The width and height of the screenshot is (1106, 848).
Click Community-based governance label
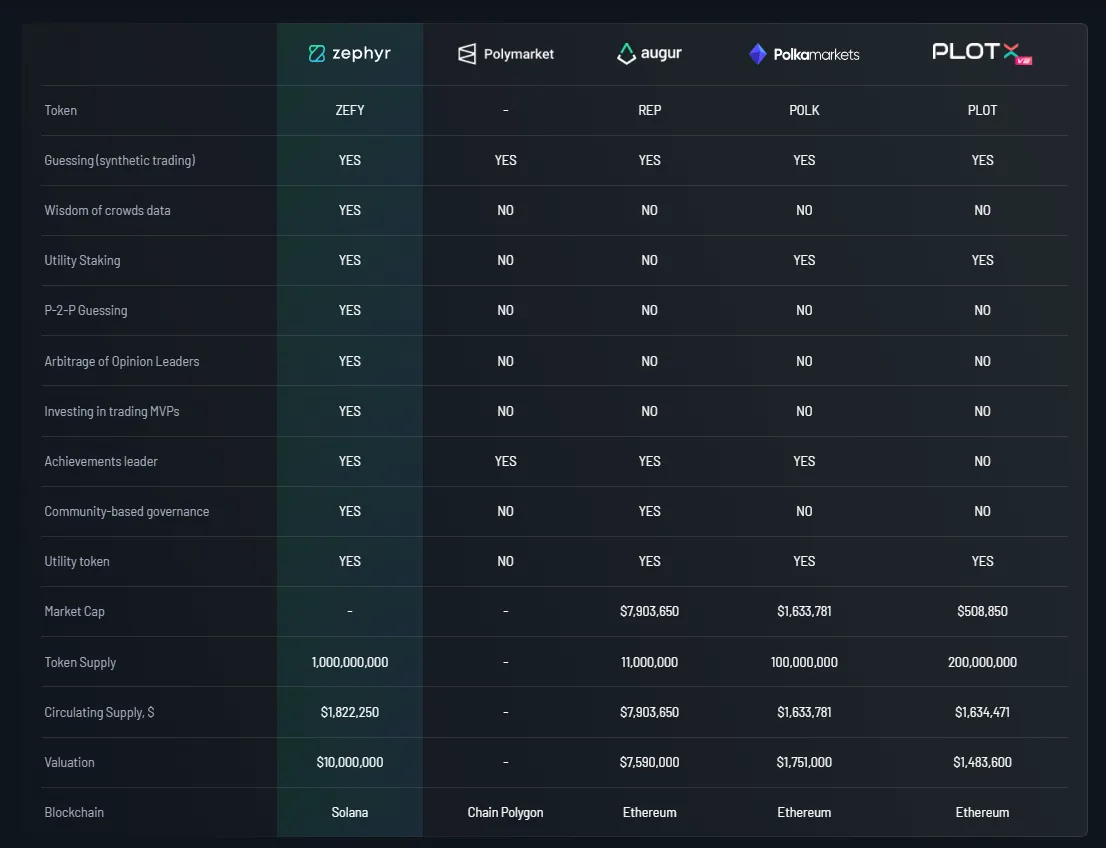tap(127, 511)
